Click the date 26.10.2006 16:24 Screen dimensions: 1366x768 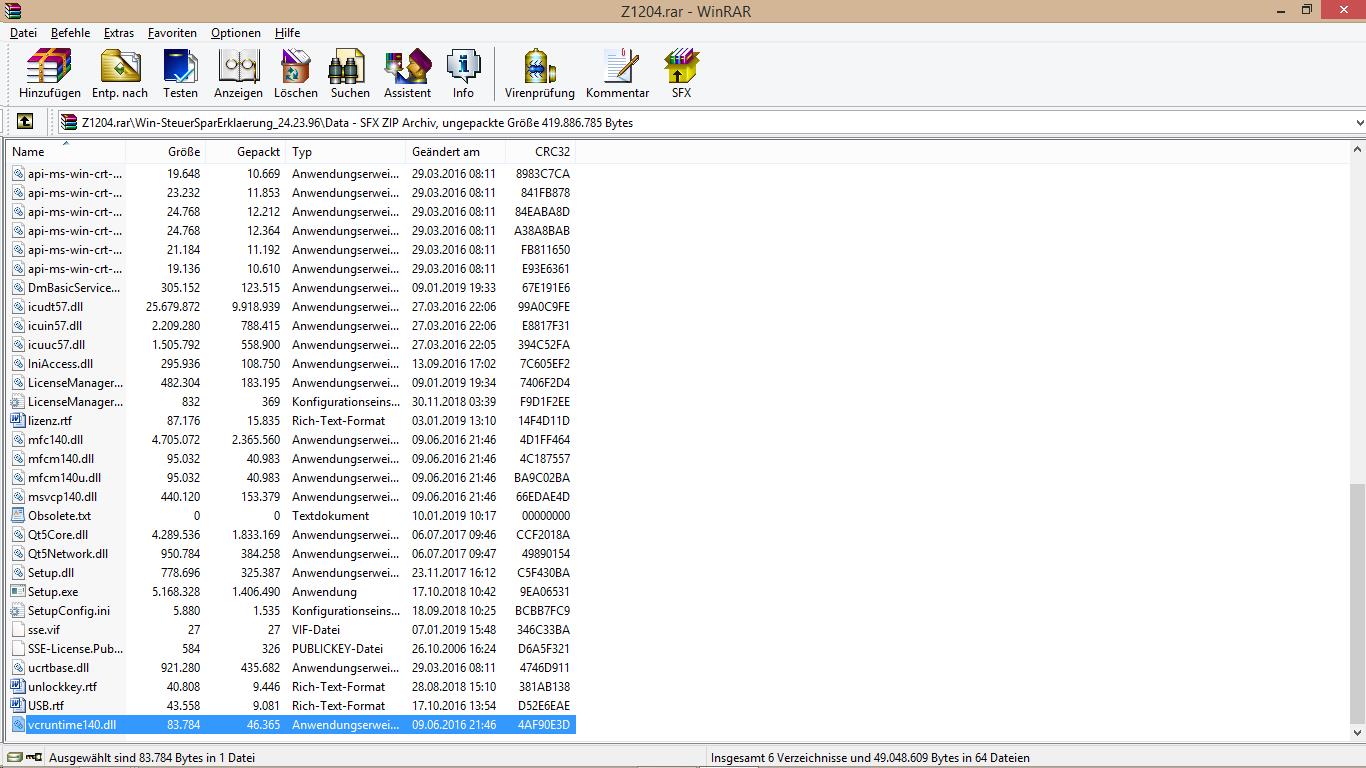pos(453,649)
